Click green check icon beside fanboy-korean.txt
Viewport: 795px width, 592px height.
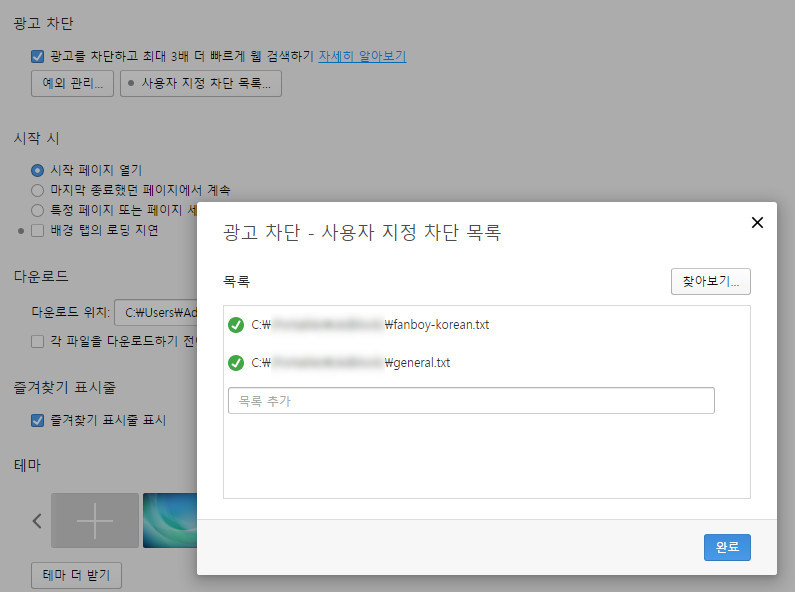[236, 325]
